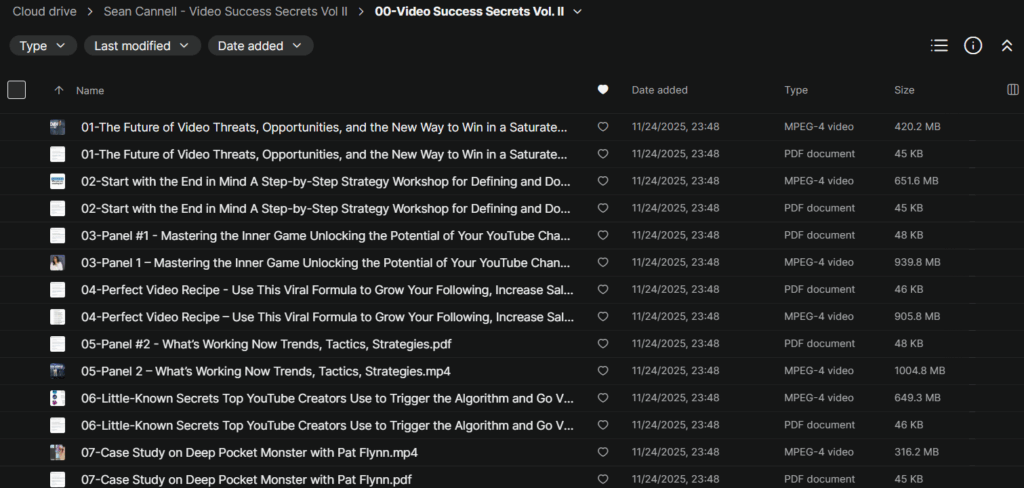Image resolution: width=1024 pixels, height=488 pixels.
Task: Go to Sean Cannell Video Success Secrets breadcrumb
Action: pos(226,12)
